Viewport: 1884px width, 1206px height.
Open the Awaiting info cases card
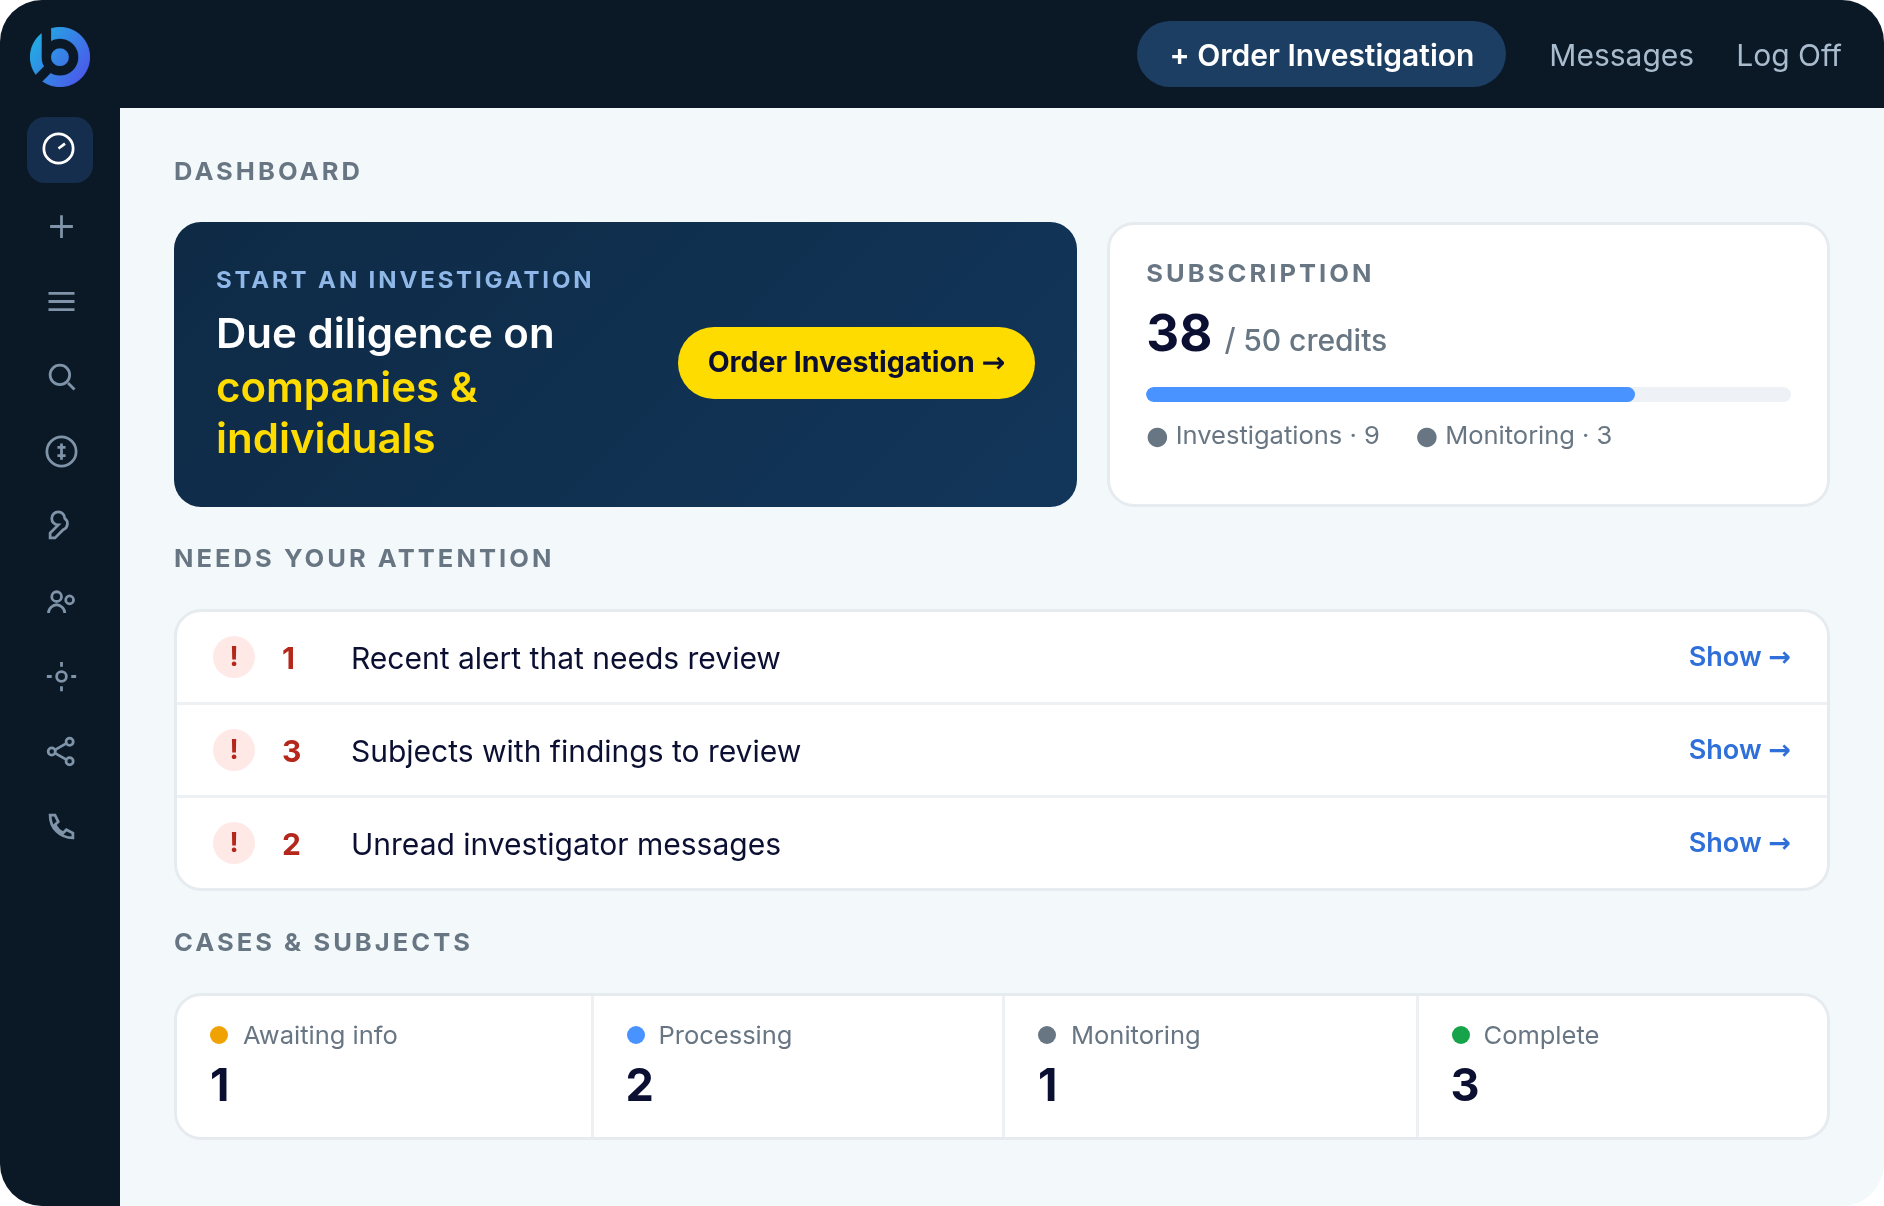click(x=385, y=1066)
